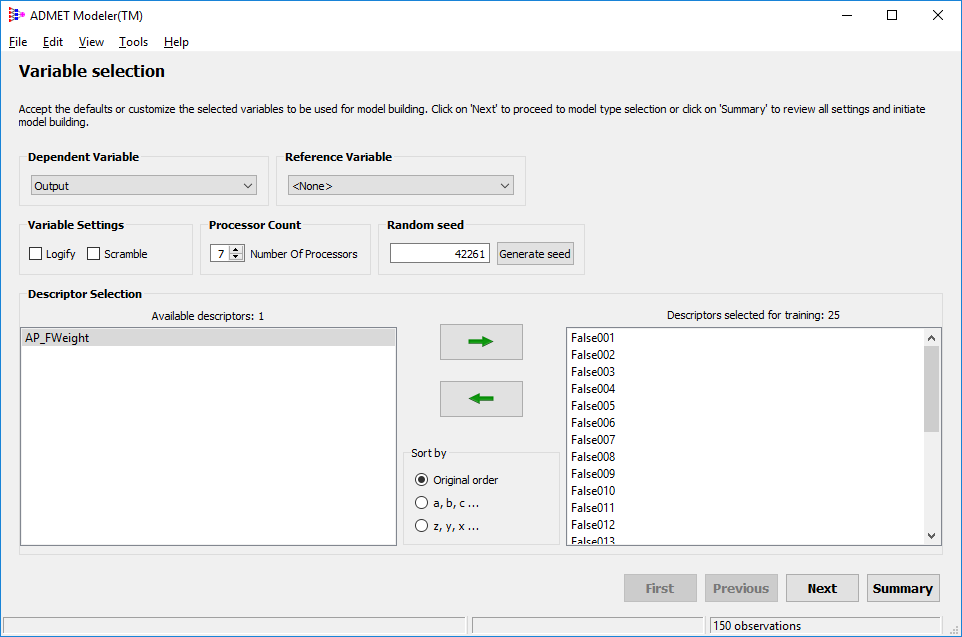The height and width of the screenshot is (637, 962).
Task: Click the Generate seed button
Action: tap(535, 253)
